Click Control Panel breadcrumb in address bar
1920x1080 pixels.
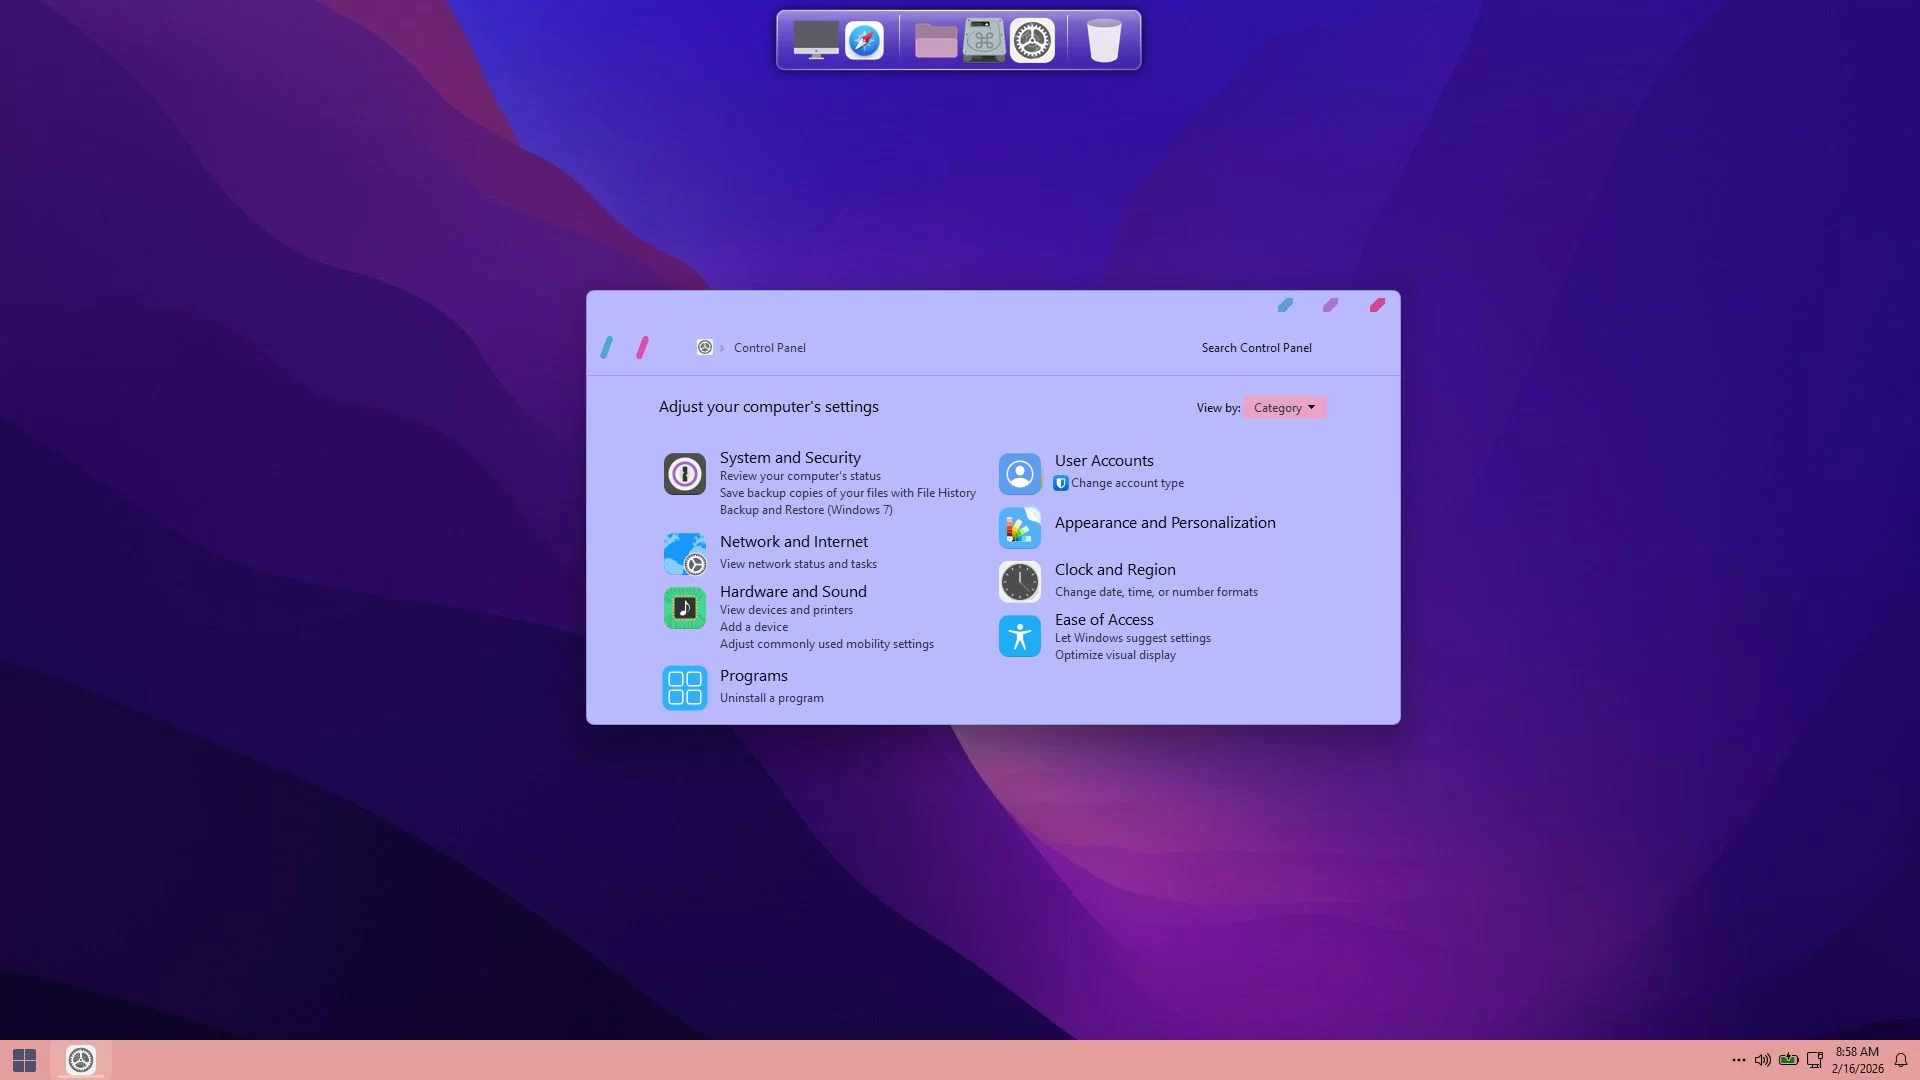click(769, 348)
